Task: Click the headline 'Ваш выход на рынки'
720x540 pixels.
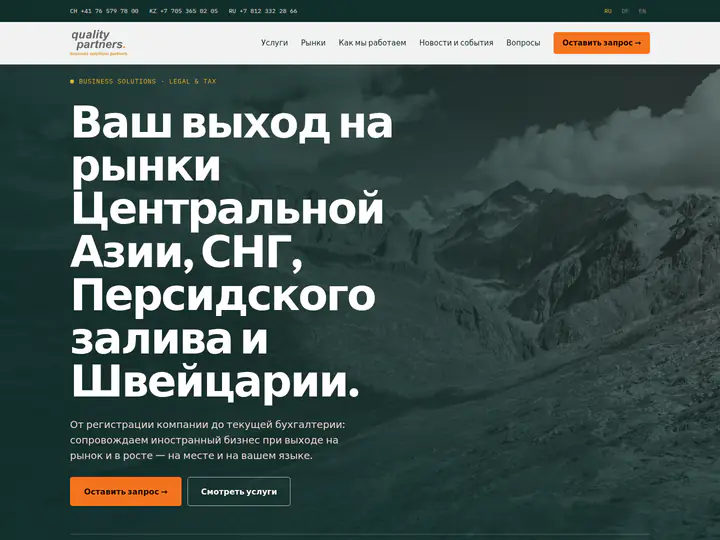Action: (232, 250)
